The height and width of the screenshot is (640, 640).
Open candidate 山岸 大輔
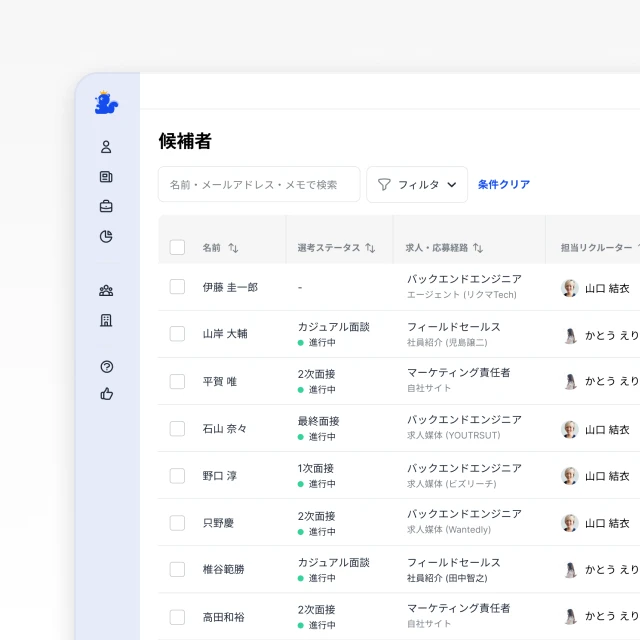[x=225, y=334]
